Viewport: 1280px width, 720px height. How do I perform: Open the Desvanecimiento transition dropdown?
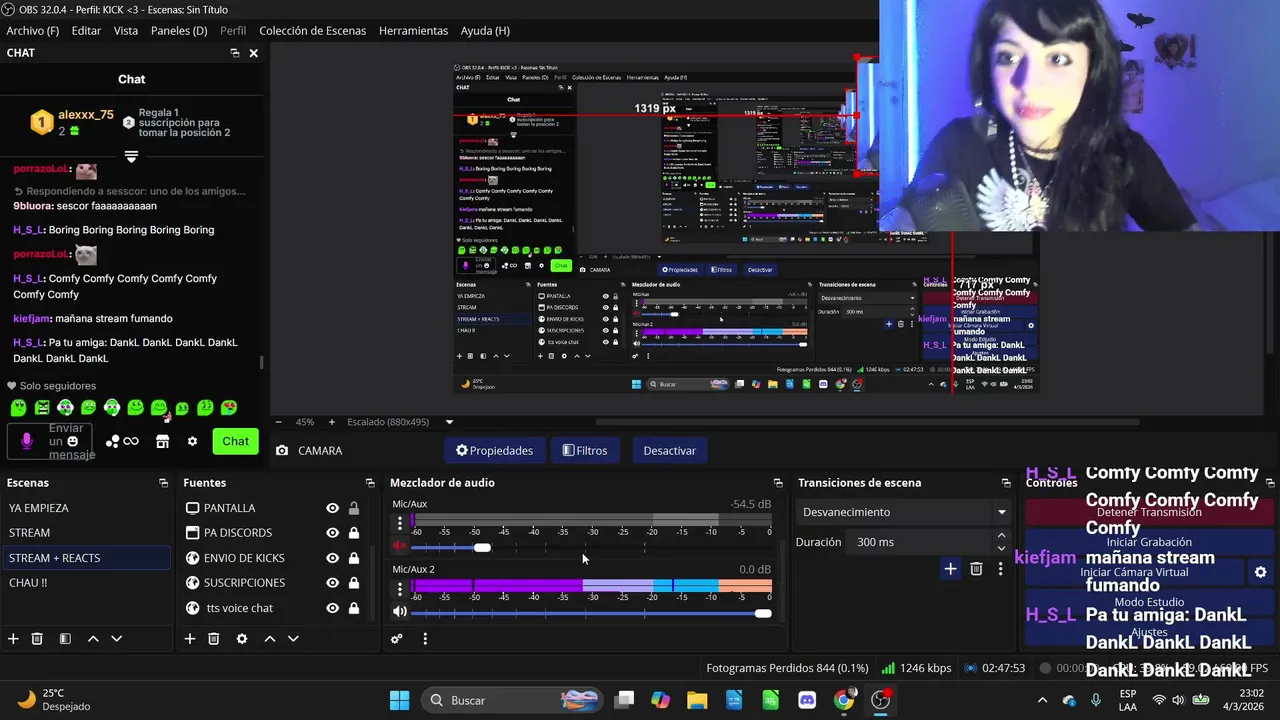pos(904,512)
